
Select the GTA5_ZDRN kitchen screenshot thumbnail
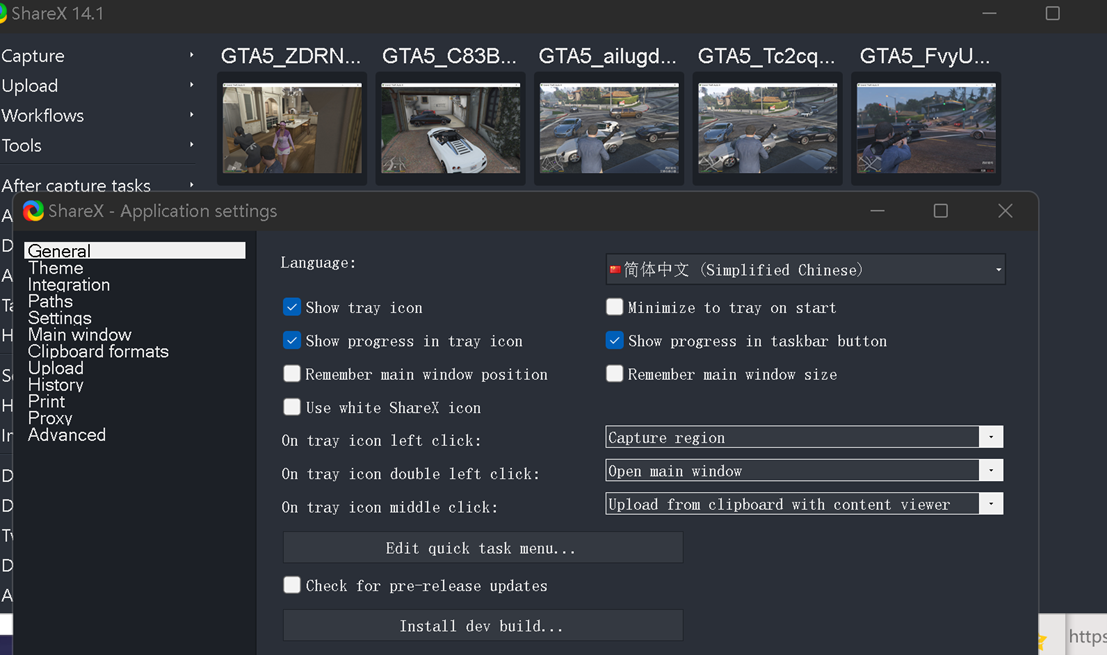(x=292, y=128)
